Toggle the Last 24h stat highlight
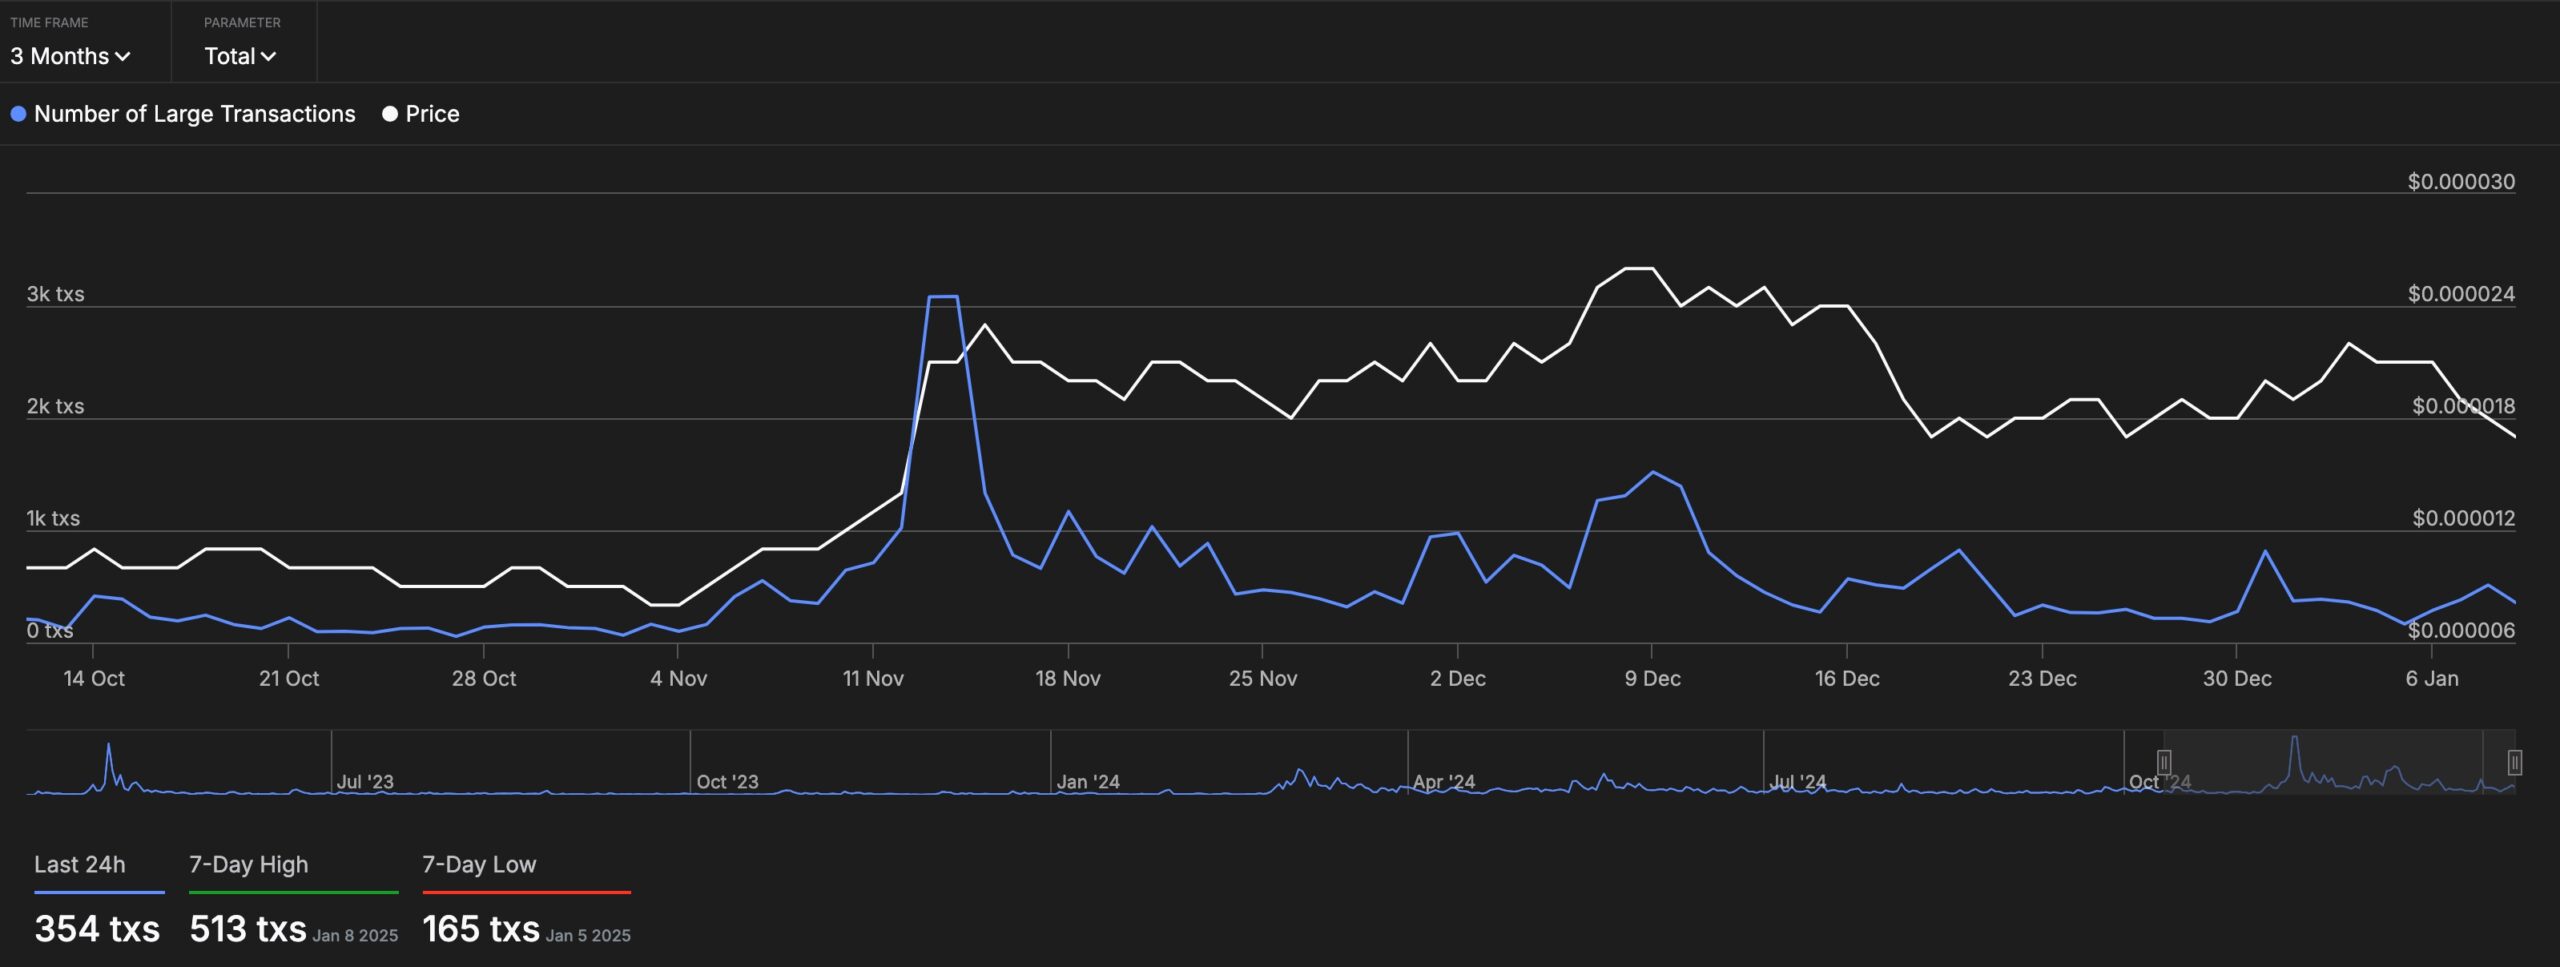Image resolution: width=2560 pixels, height=967 pixels. [x=79, y=864]
